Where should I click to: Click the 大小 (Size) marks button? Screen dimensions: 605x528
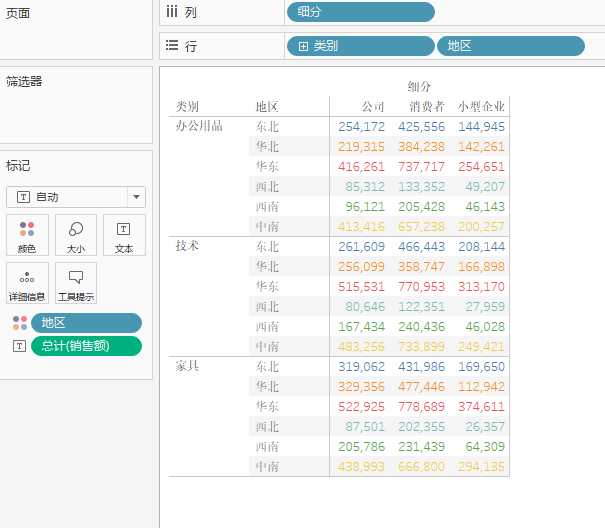[76, 235]
